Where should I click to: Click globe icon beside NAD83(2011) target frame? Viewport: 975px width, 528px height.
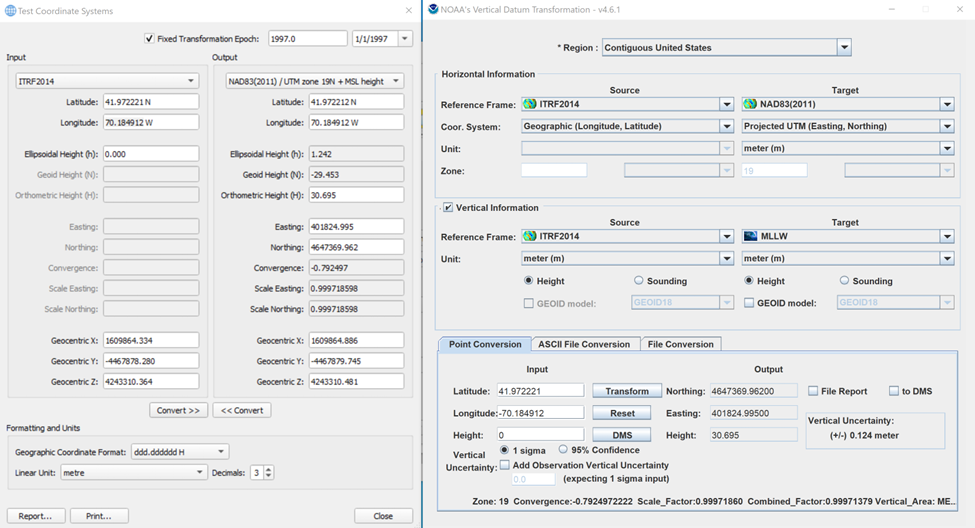pos(752,104)
